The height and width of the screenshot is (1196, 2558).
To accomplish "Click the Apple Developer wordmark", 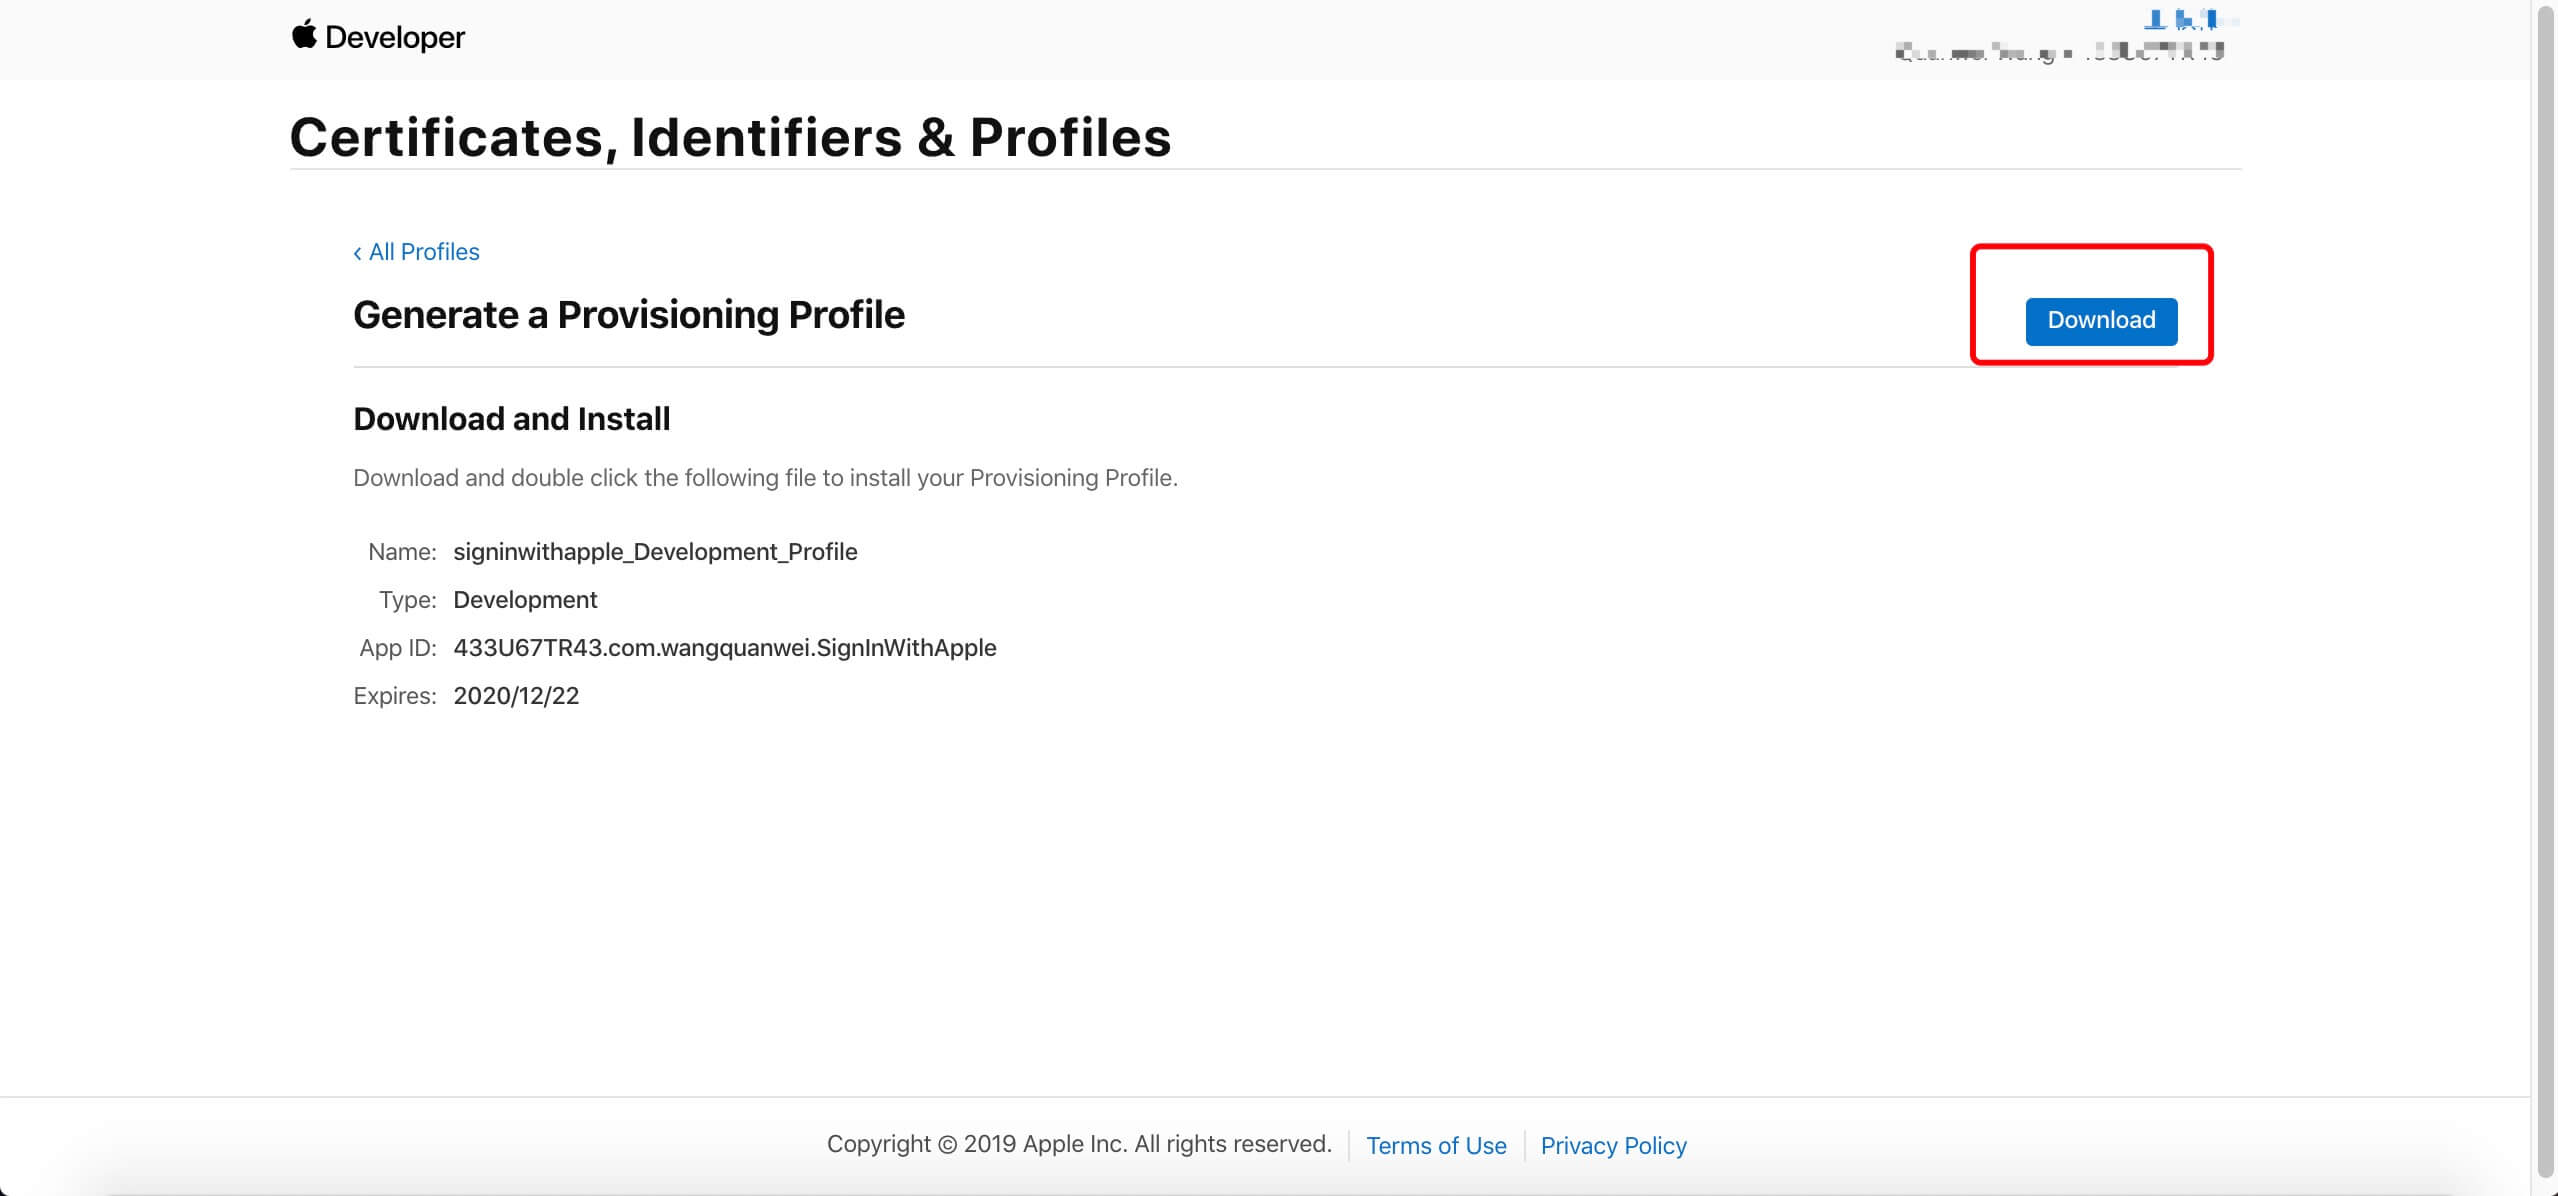I will [397, 37].
